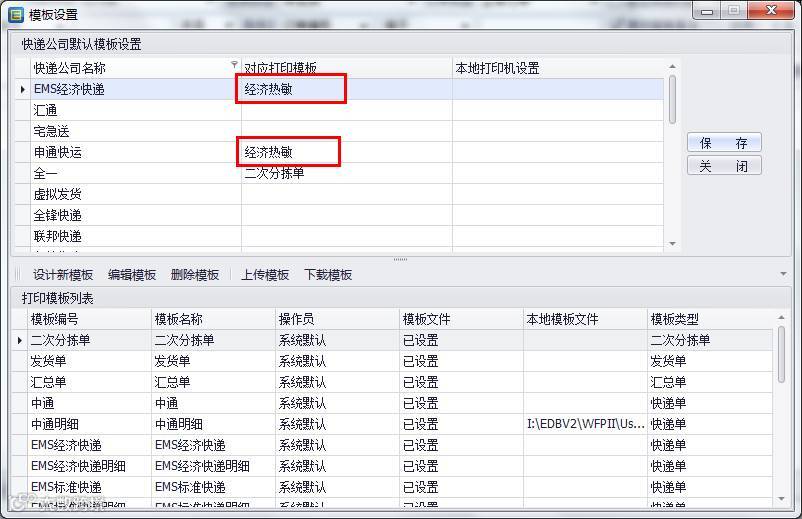Click the upper grid vertical scrollbar thumb
Viewport: 802px width, 519px height.
point(672,99)
